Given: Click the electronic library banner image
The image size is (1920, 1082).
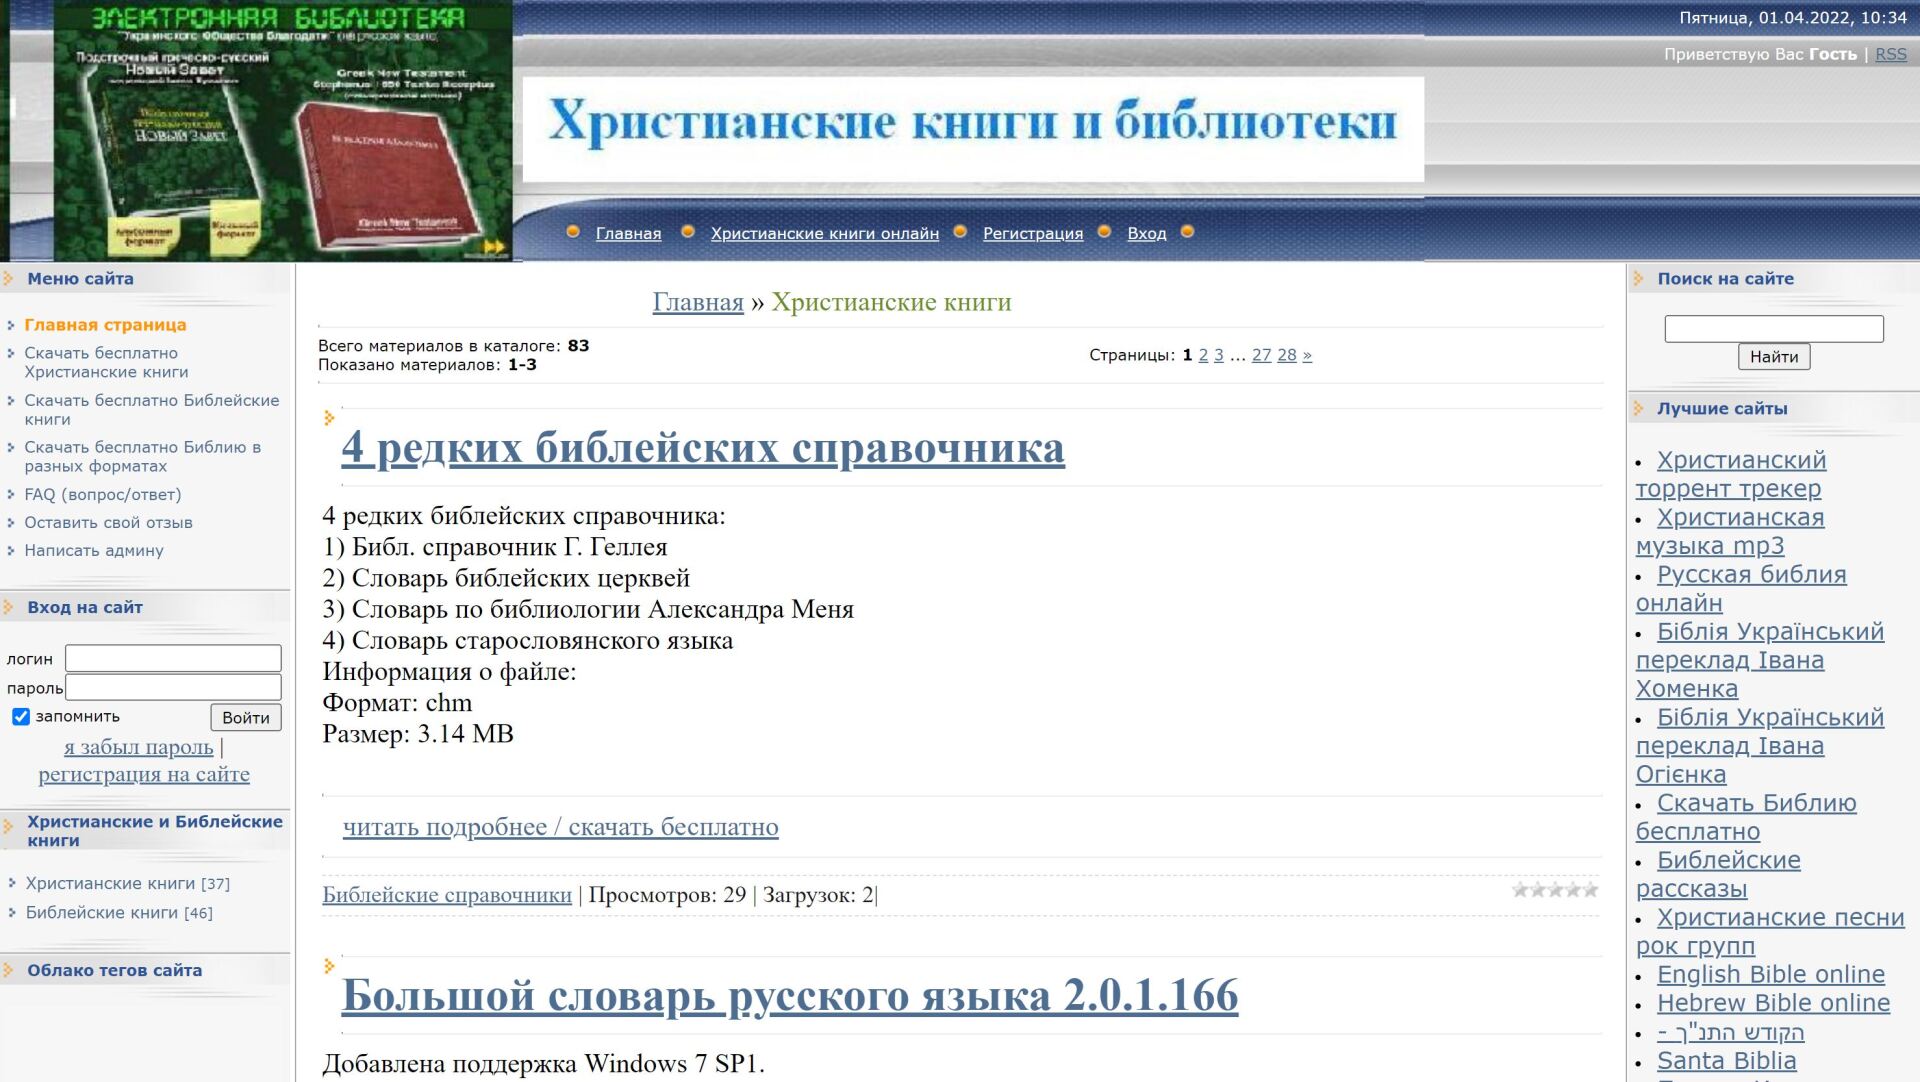Looking at the screenshot, I should click(284, 131).
